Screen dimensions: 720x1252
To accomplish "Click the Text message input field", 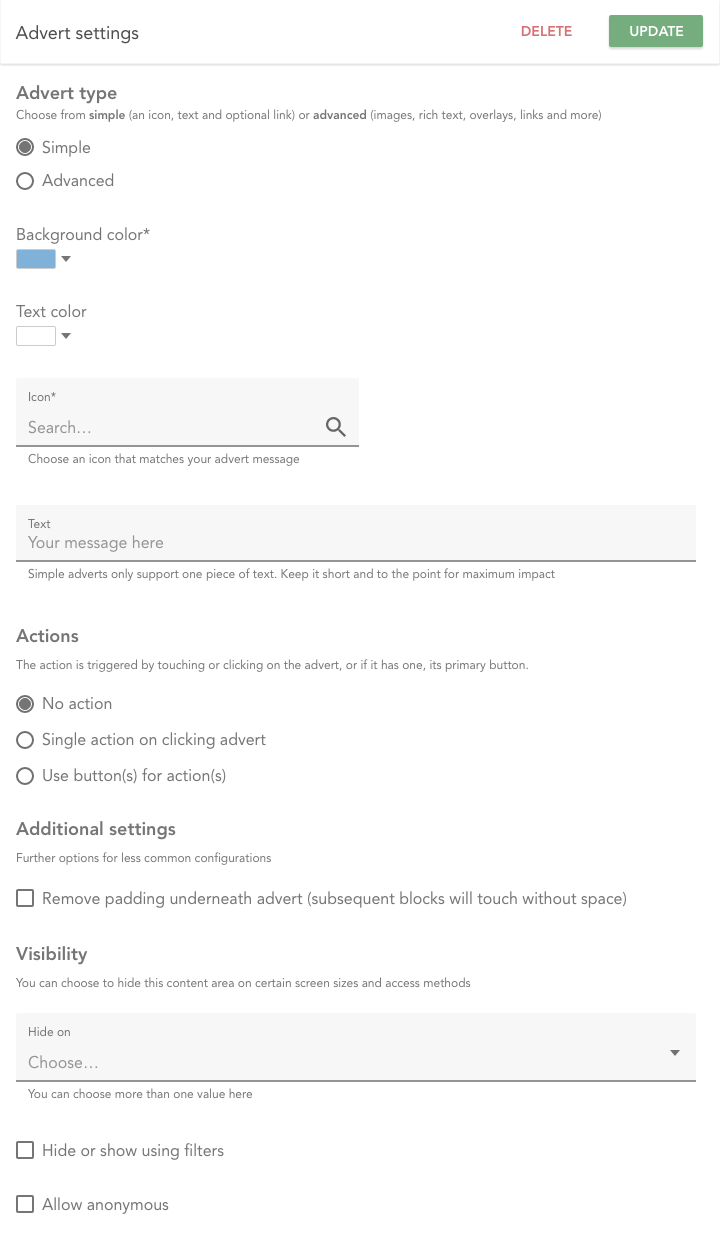I will pyautogui.click(x=355, y=543).
